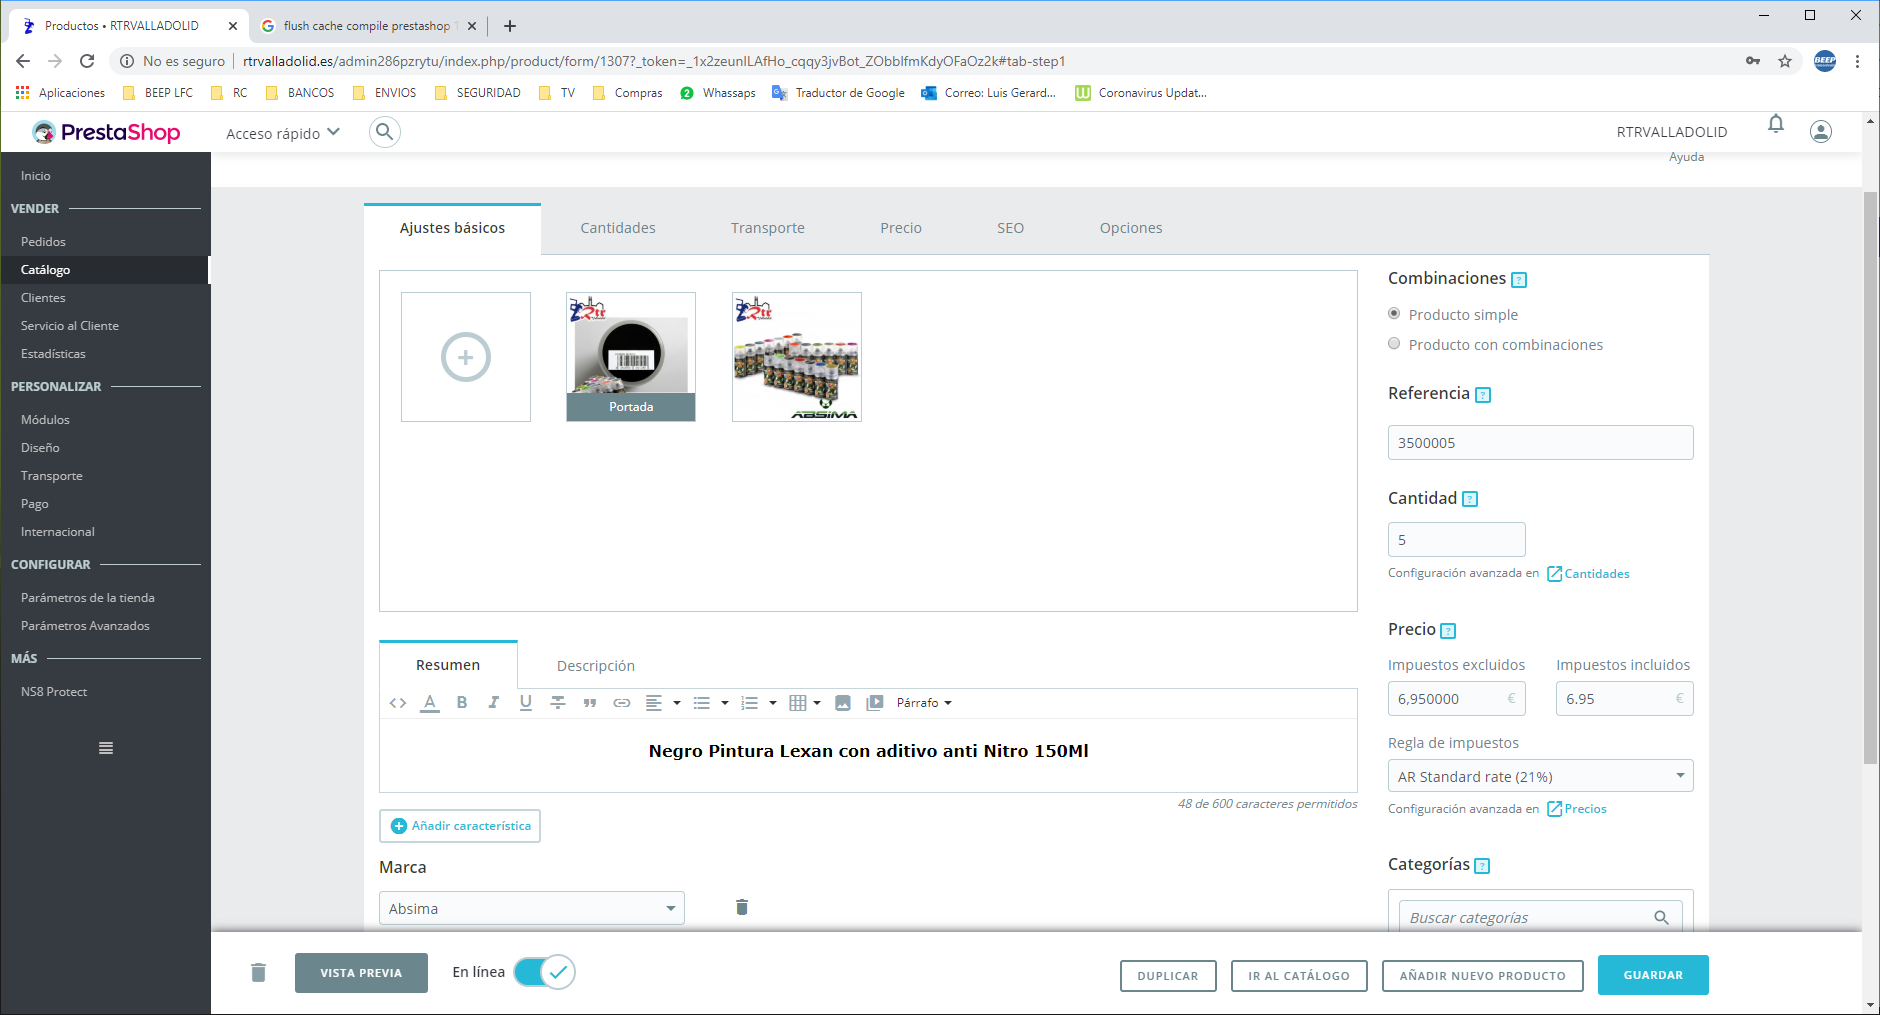This screenshot has height=1015, width=1880.
Task: Open the Marca dropdown showing Absima
Action: [x=532, y=908]
